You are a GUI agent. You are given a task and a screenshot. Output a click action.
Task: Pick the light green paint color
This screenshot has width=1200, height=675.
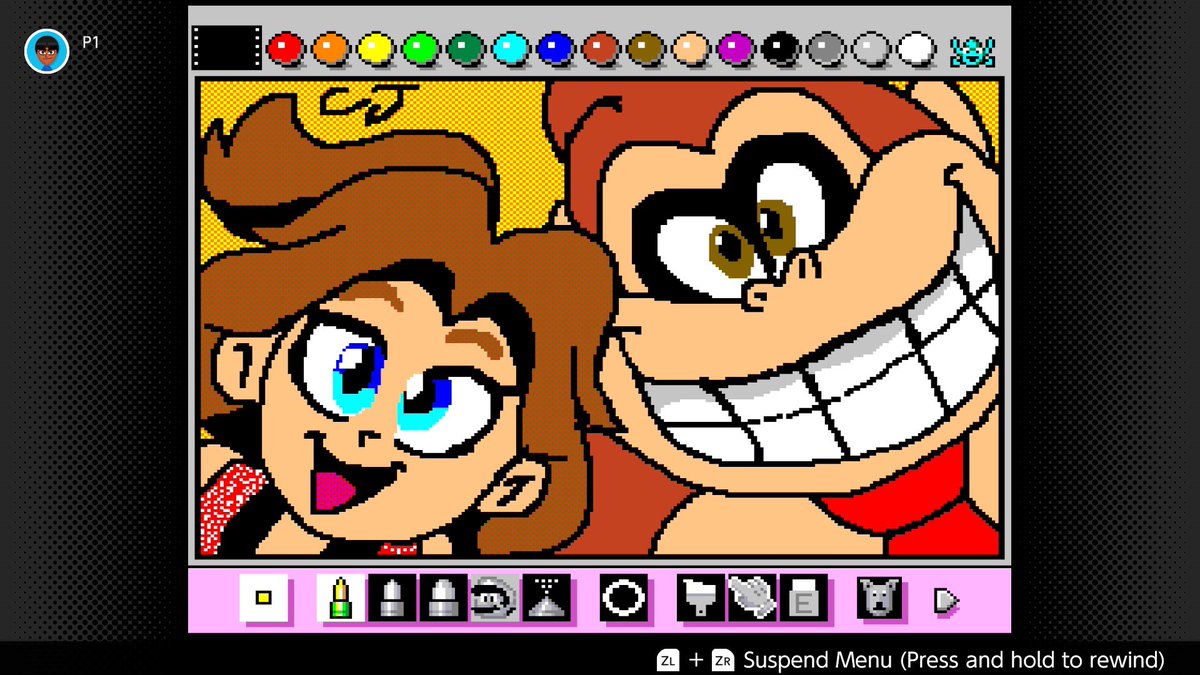421,48
